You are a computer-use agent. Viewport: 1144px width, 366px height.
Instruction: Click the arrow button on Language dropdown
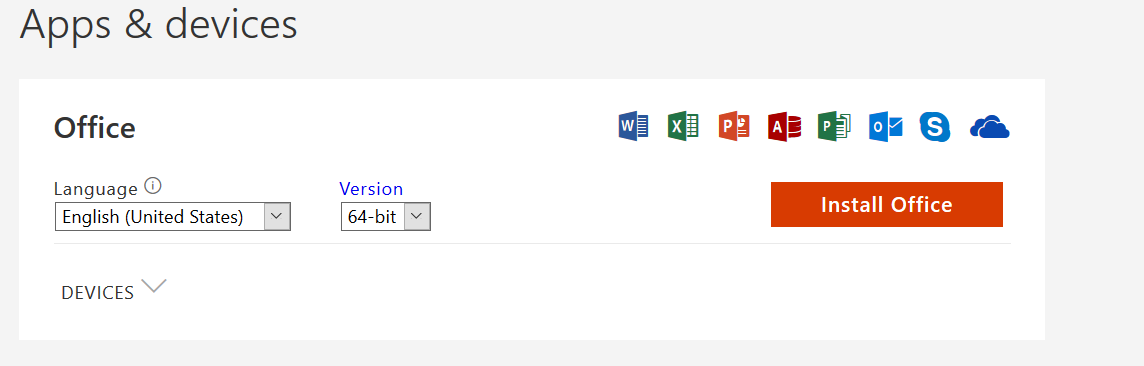click(x=277, y=217)
